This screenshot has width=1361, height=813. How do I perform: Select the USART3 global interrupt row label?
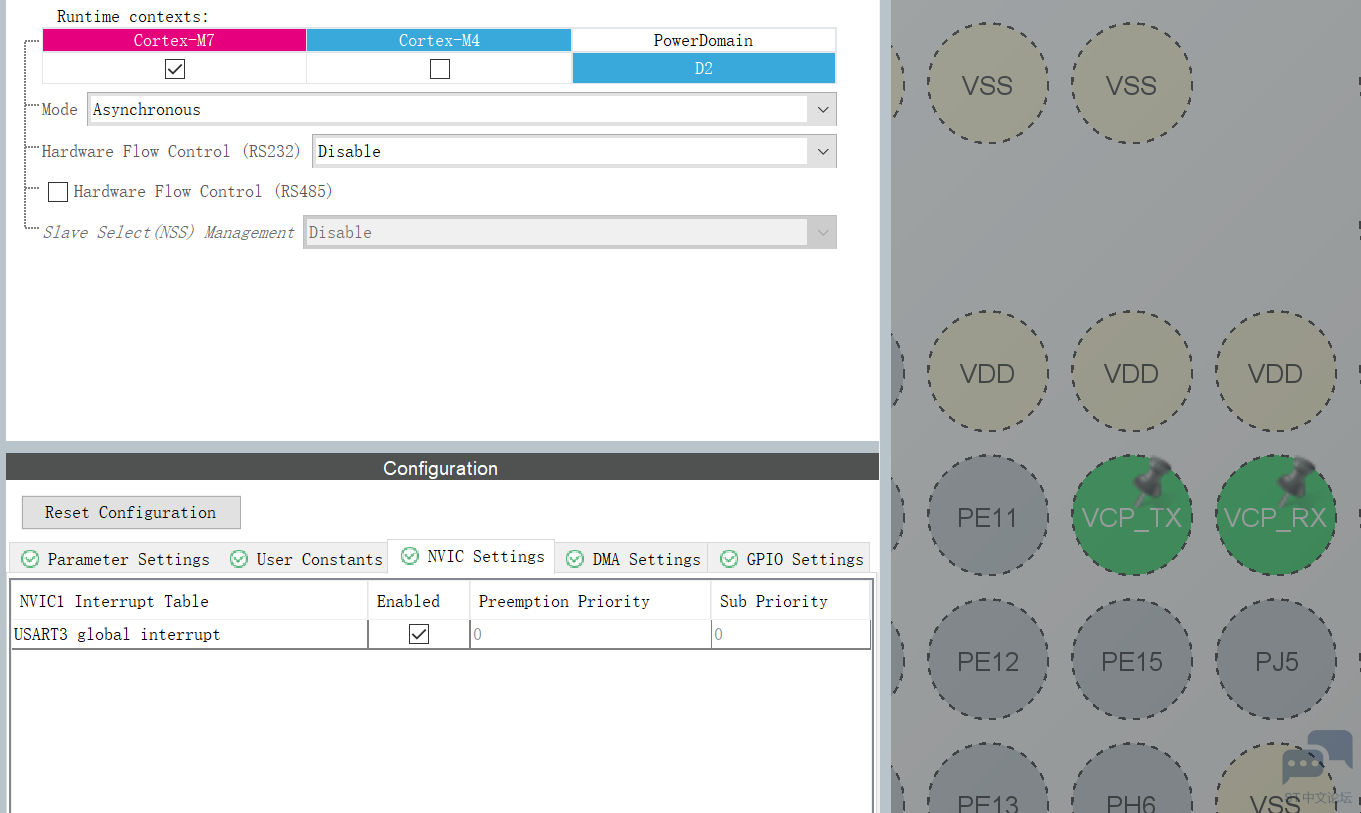[117, 634]
